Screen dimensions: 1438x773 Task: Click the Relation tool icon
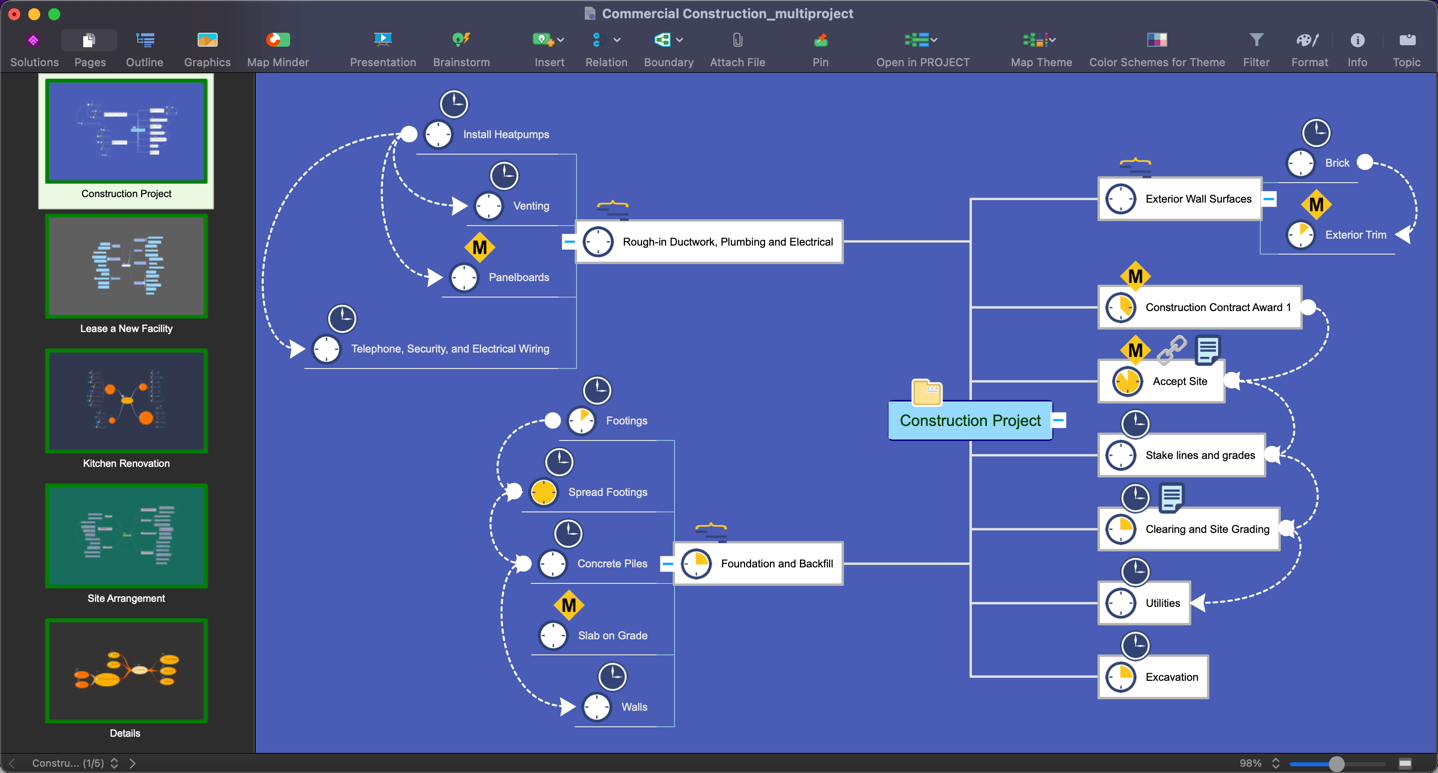[x=597, y=40]
